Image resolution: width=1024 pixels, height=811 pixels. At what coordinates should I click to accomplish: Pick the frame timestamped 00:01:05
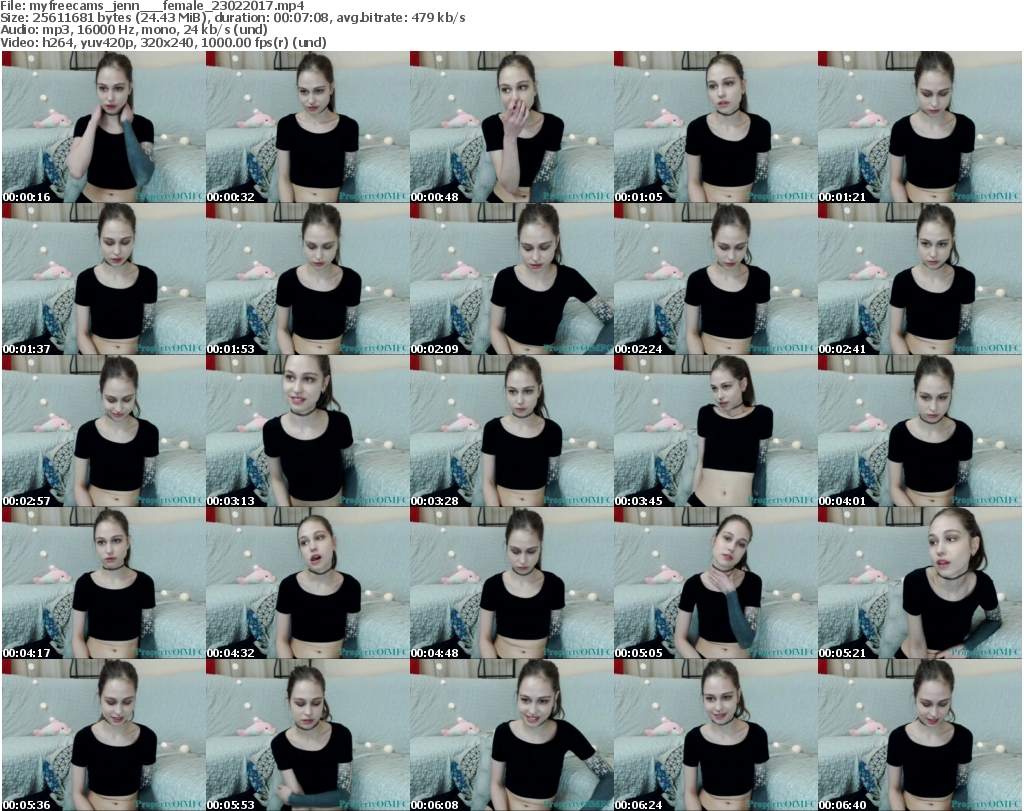click(715, 127)
